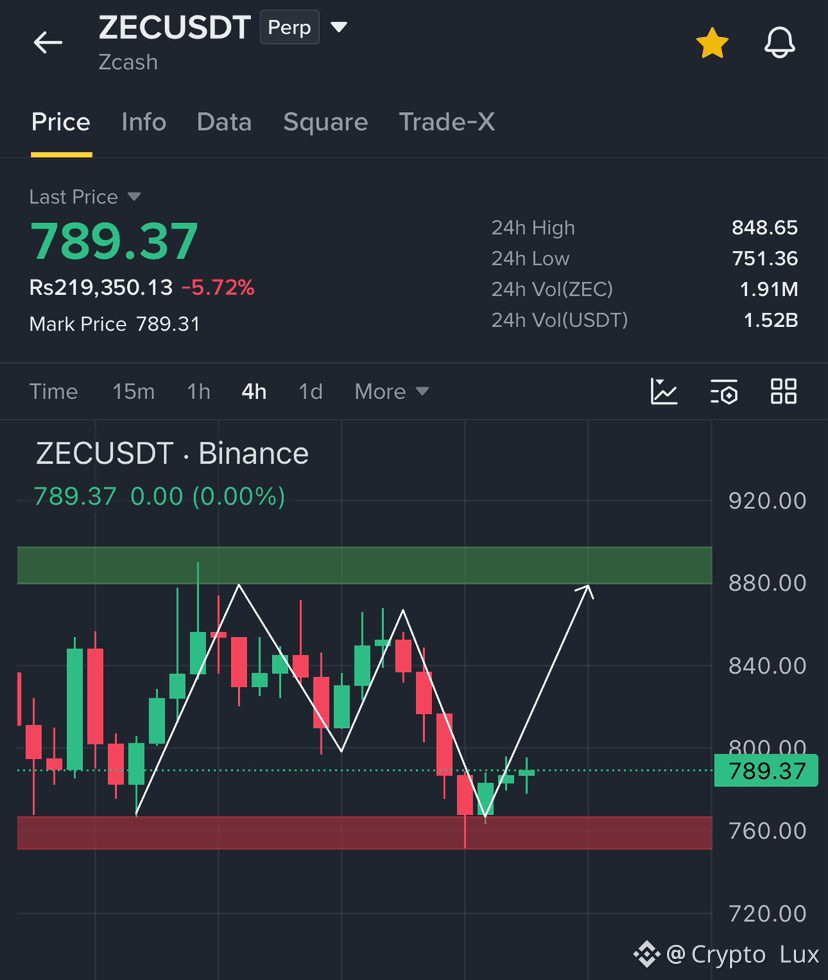Expand the More timeframes dropdown

(391, 392)
